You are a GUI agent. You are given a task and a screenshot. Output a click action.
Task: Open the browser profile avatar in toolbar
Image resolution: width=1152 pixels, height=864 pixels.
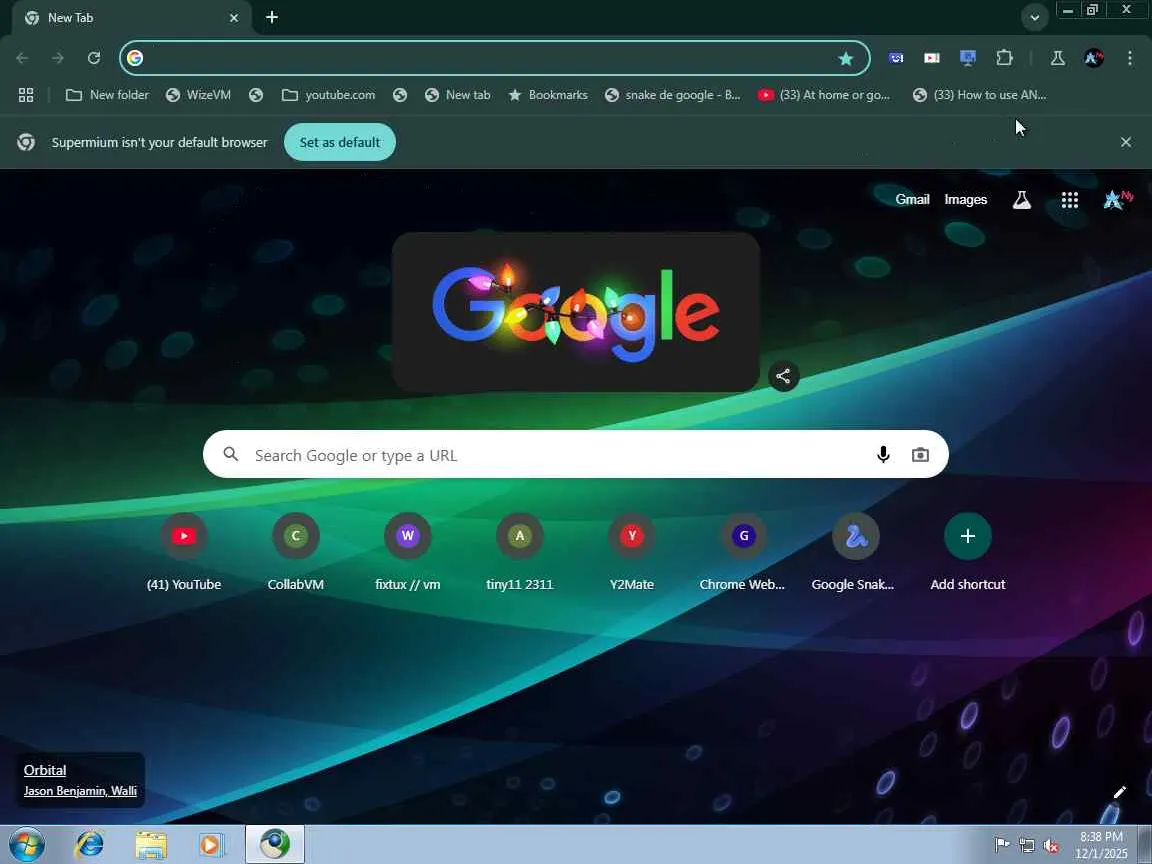click(x=1094, y=58)
